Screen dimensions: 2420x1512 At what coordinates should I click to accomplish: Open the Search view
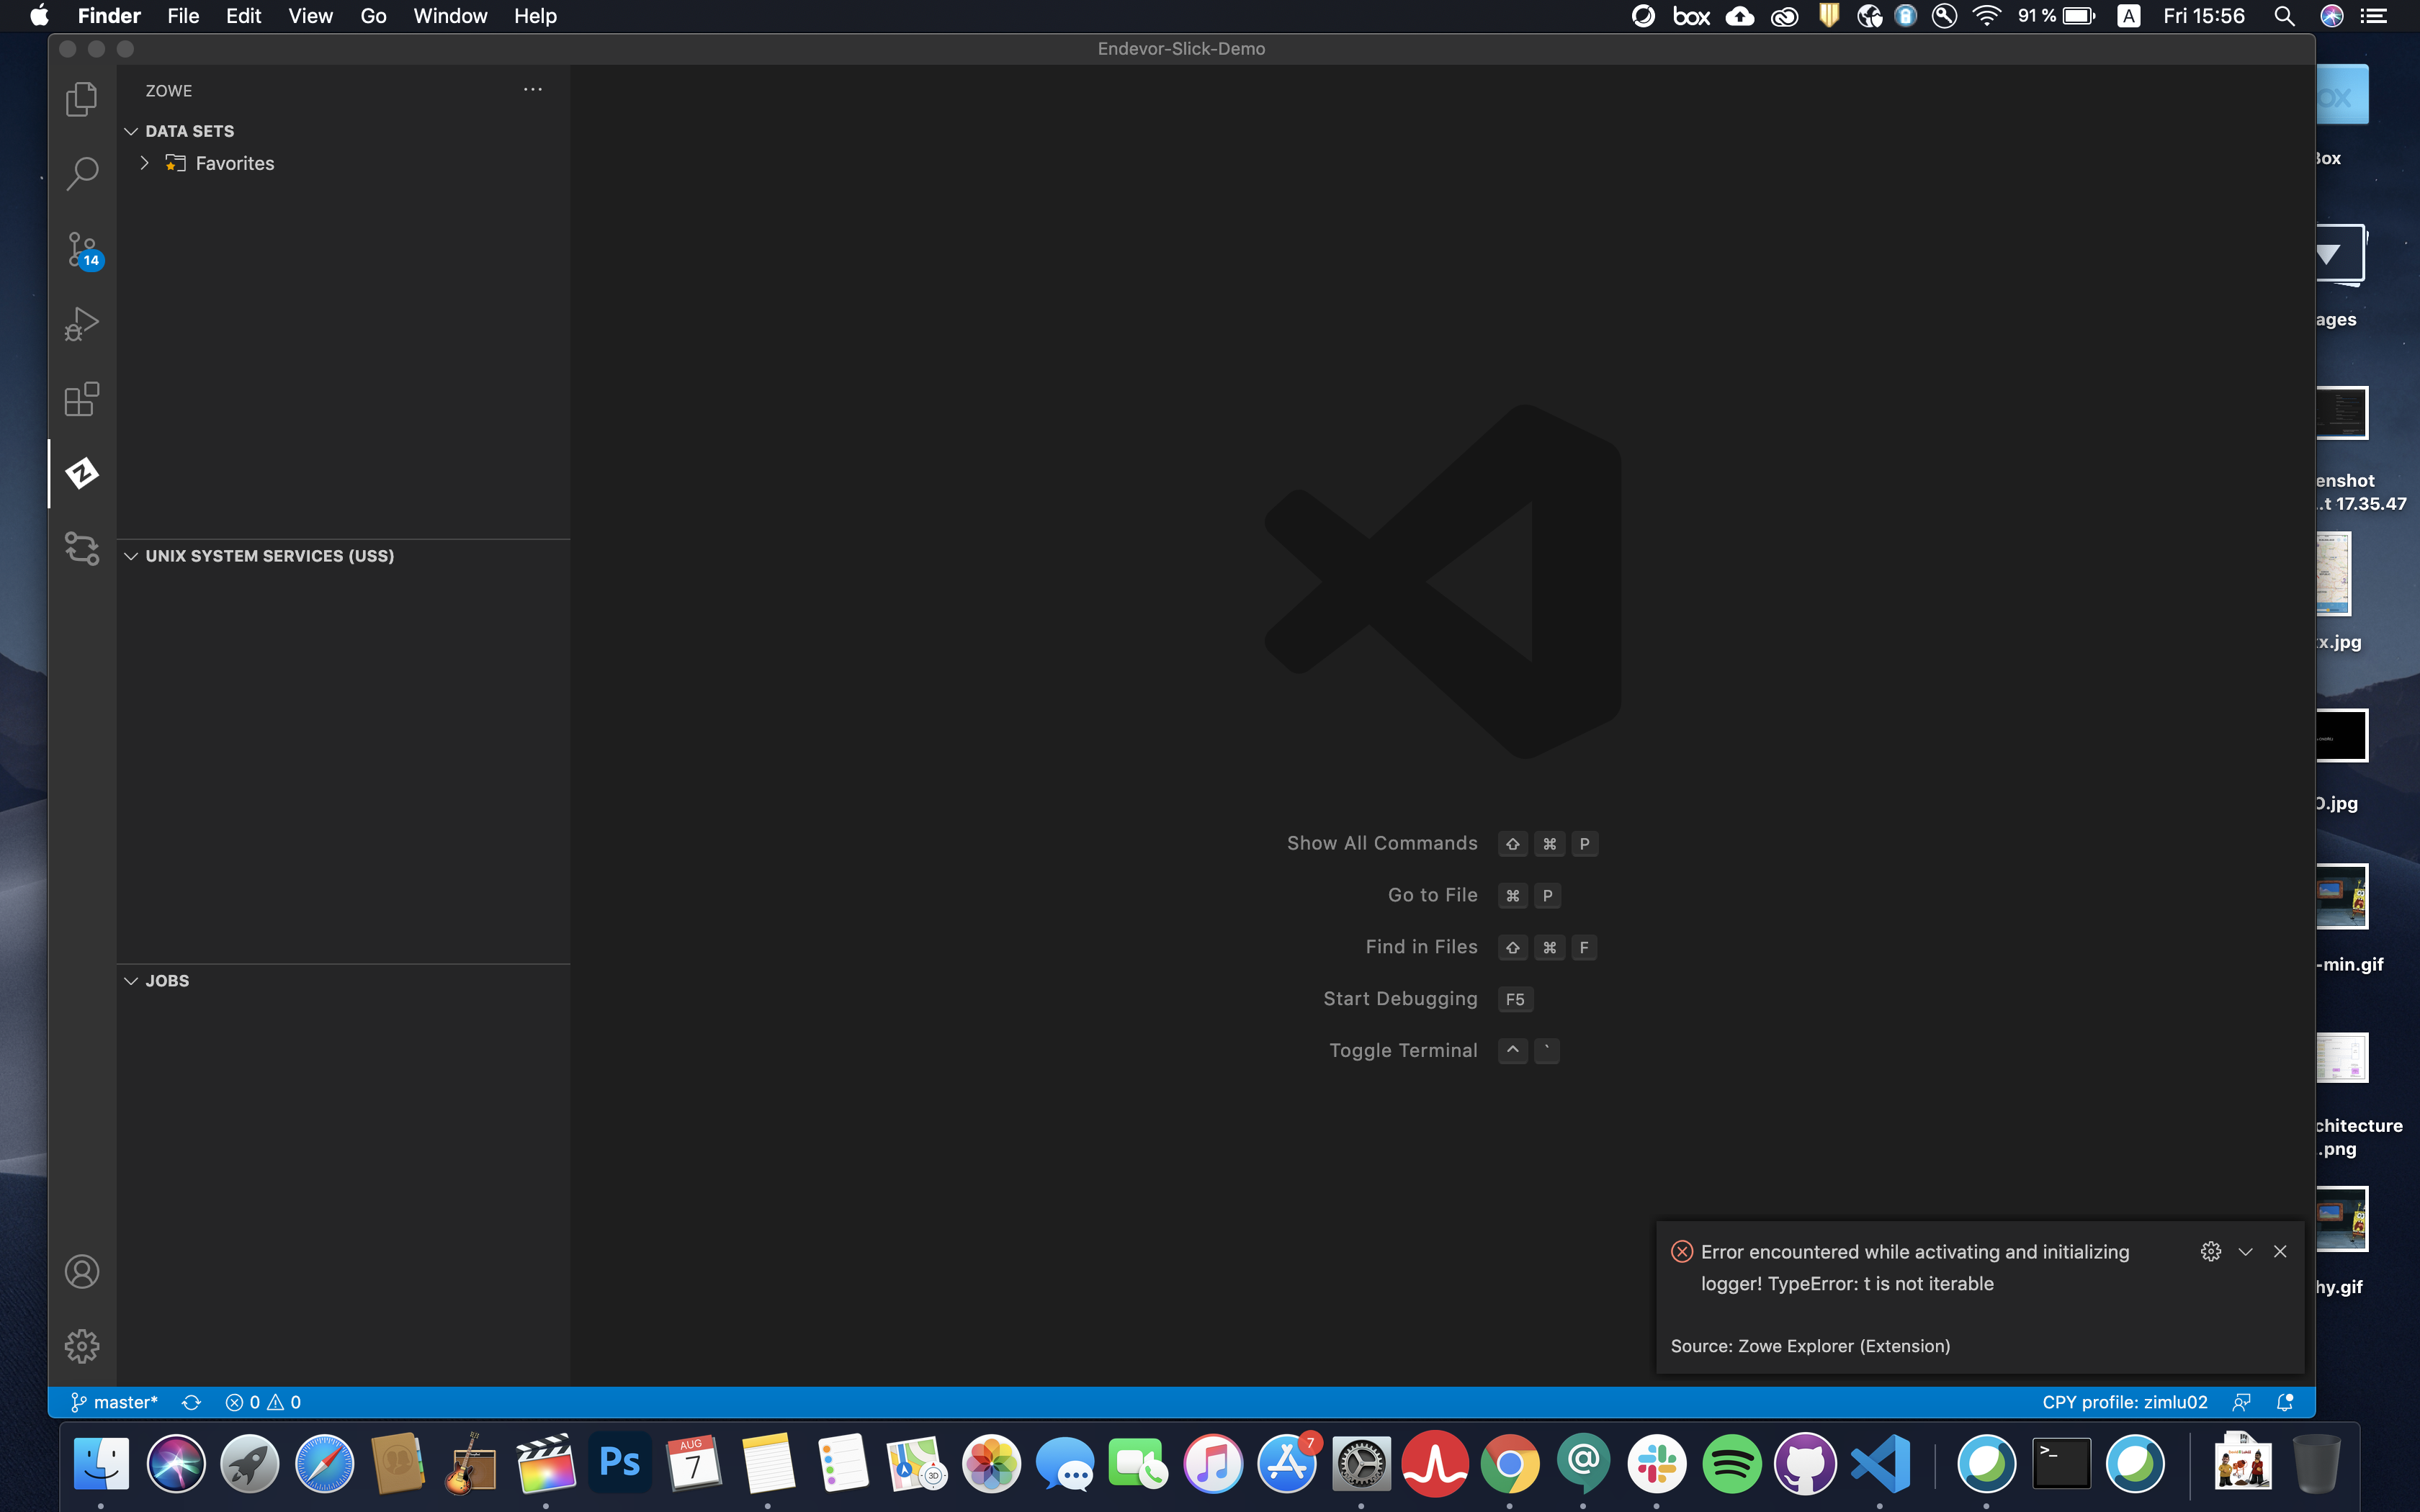pyautogui.click(x=81, y=173)
